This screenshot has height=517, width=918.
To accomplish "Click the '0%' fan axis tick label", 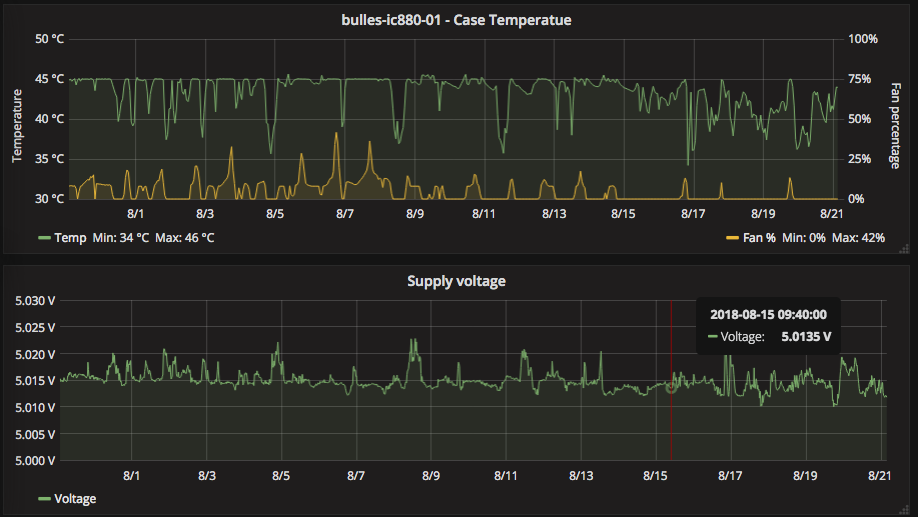I will [856, 198].
